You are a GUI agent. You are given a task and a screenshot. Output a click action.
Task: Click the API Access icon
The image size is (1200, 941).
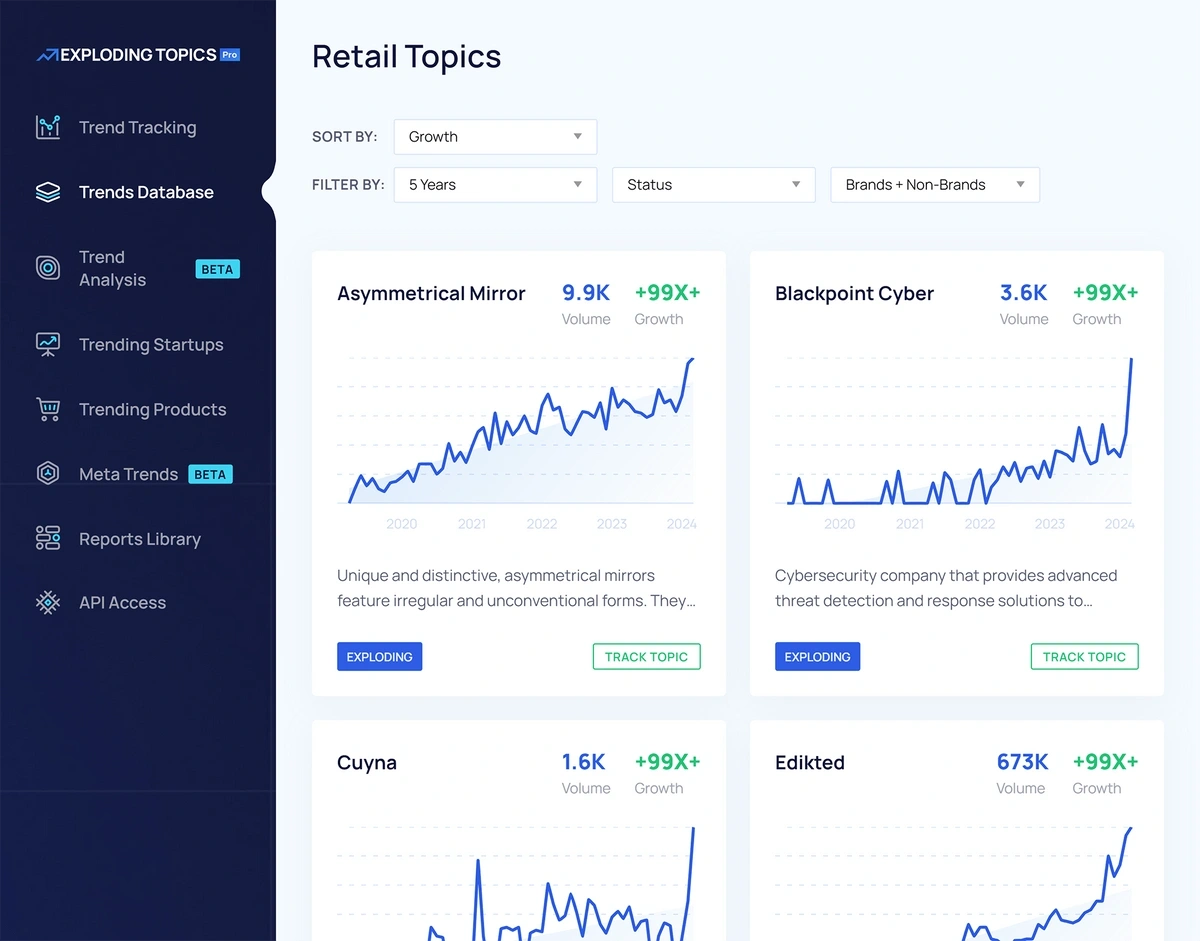(48, 602)
